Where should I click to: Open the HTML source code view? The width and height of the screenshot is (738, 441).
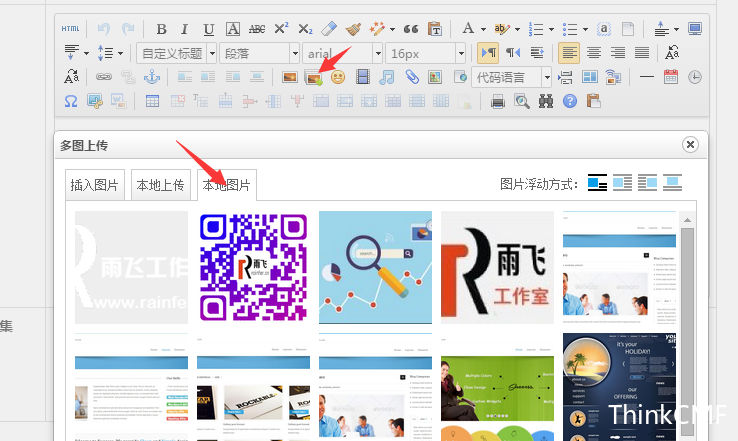point(71,29)
